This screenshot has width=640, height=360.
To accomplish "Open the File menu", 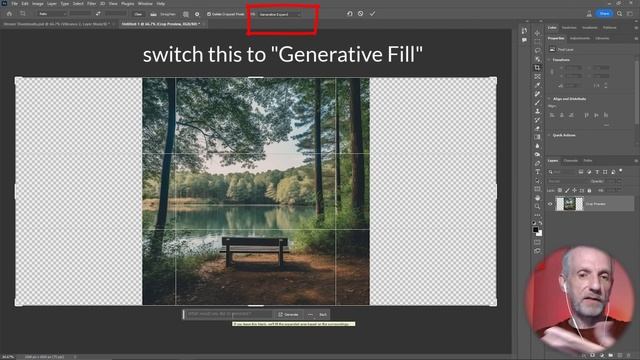I will [x=14, y=4].
